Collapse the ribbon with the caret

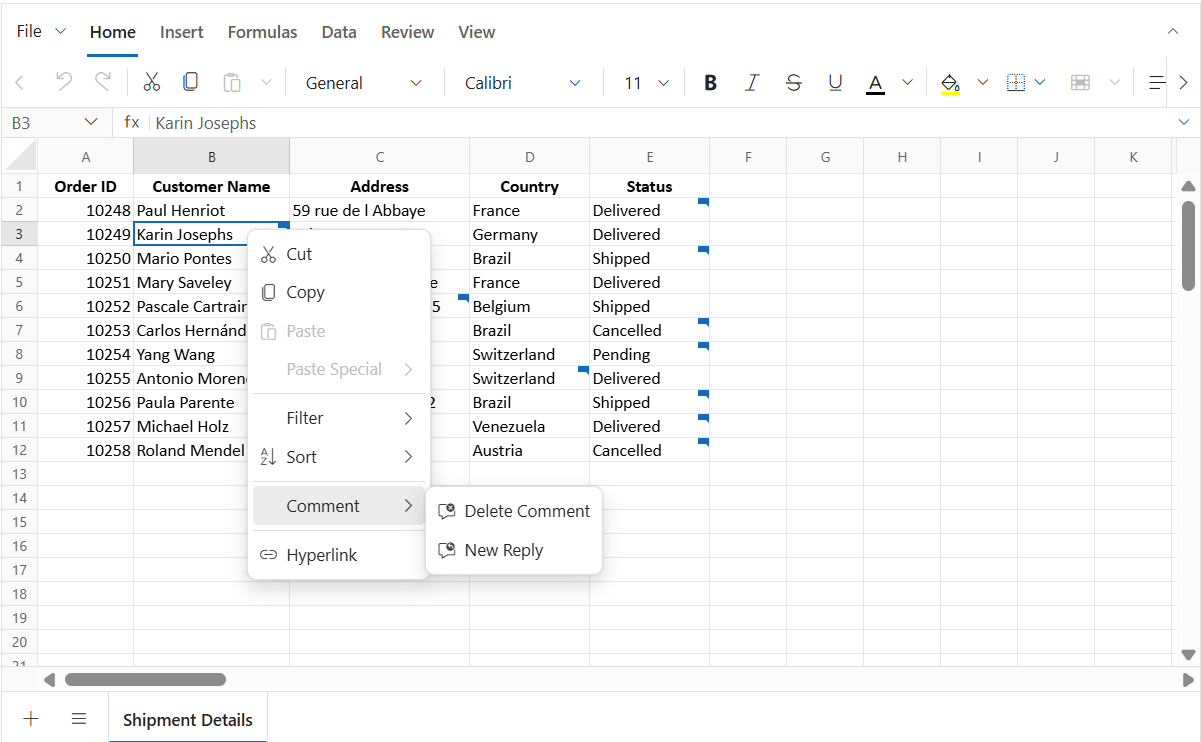(x=1173, y=32)
